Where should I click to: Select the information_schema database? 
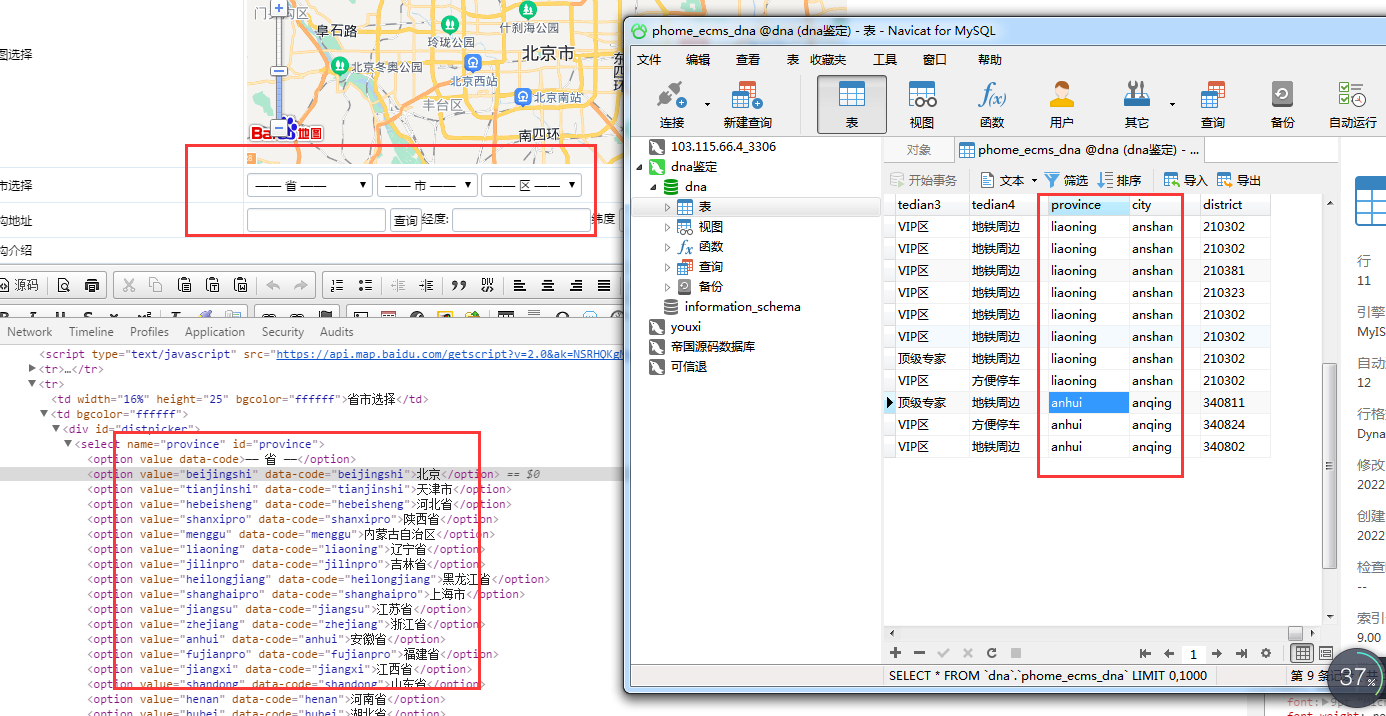click(x=742, y=307)
